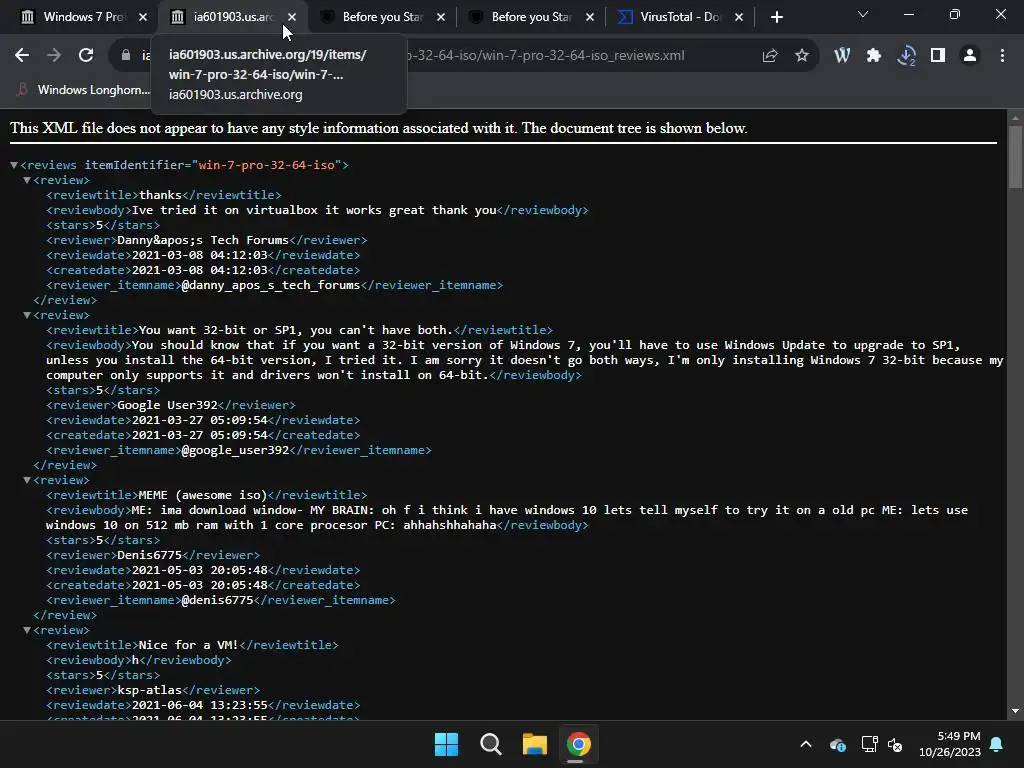Open a new tab with plus button

pos(776,17)
